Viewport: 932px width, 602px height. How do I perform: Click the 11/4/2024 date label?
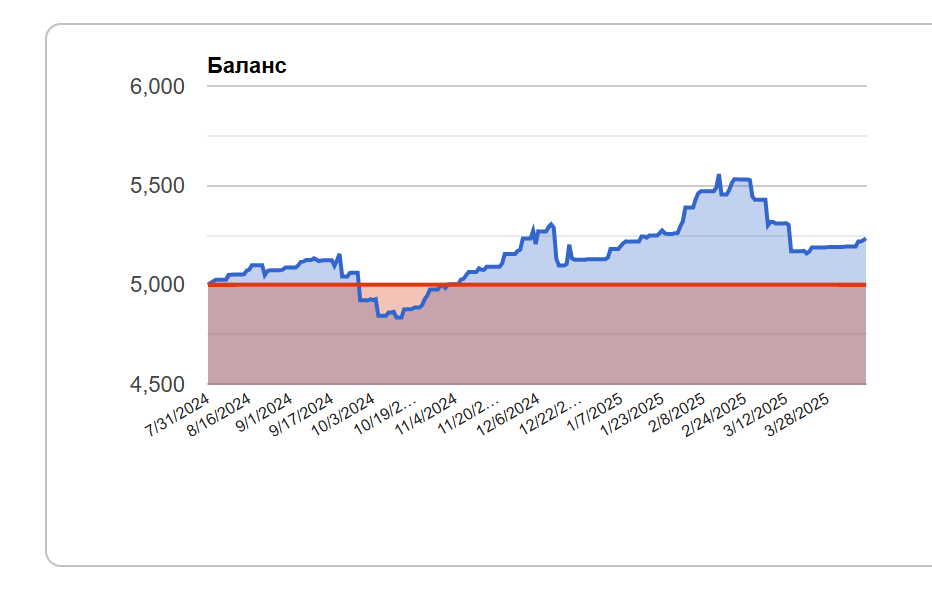pyautogui.click(x=426, y=415)
